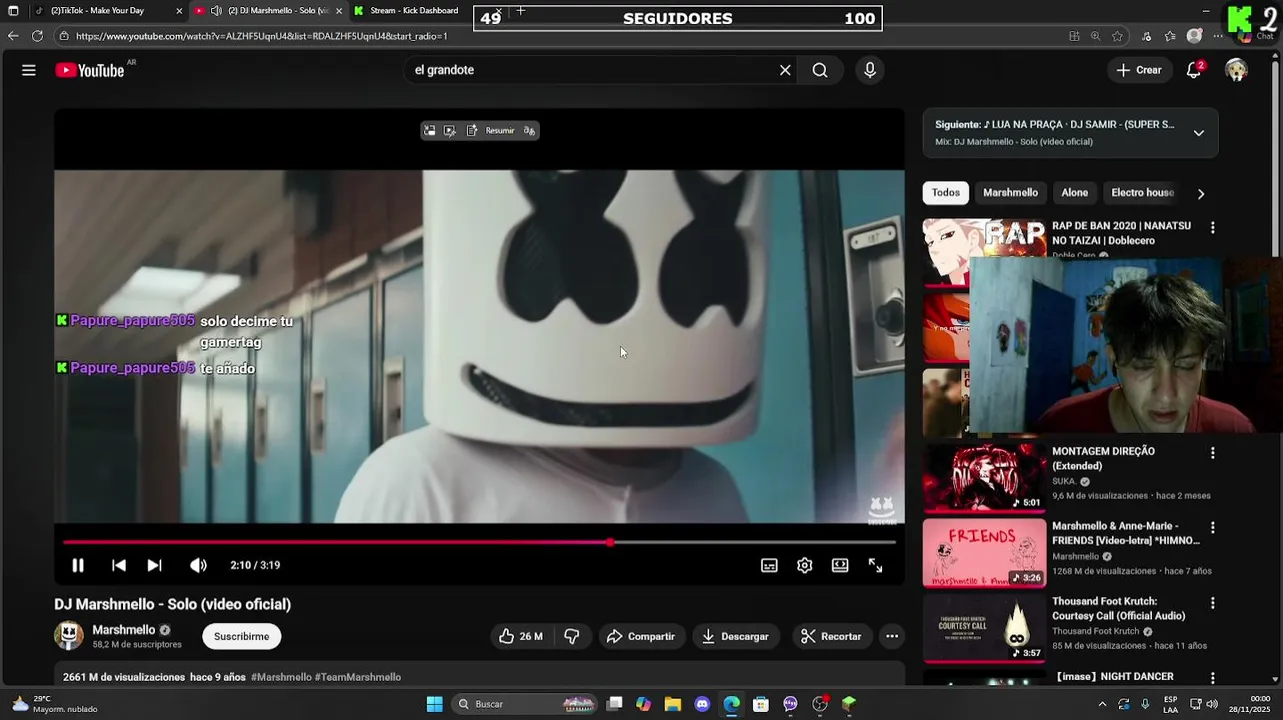Select the Alone filter chip
Viewport: 1283px width, 720px height.
pos(1075,193)
